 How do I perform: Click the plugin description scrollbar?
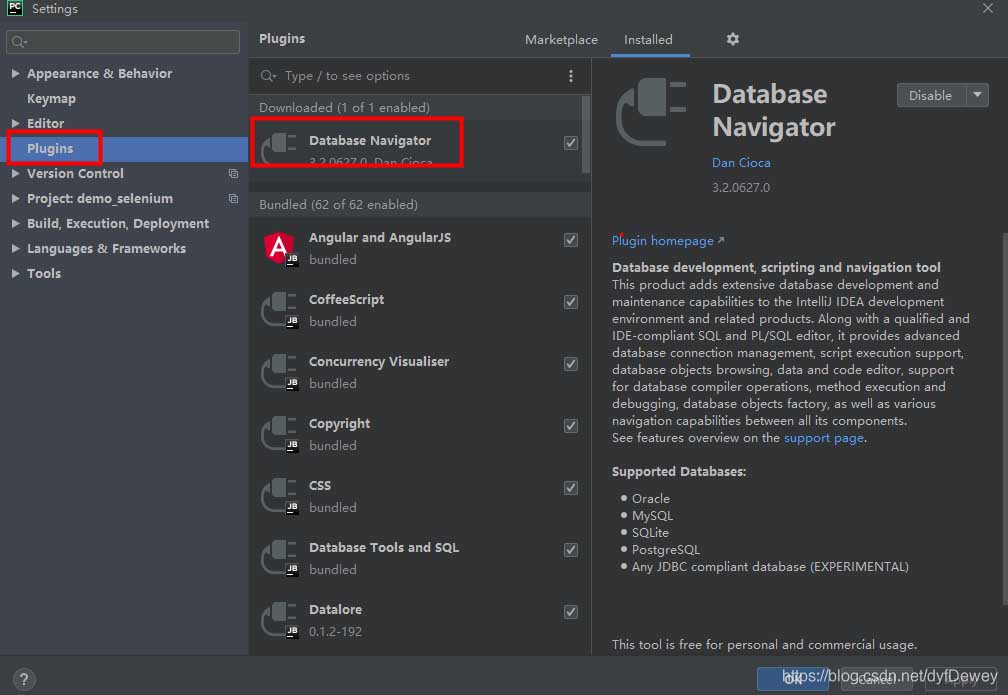(1005, 418)
